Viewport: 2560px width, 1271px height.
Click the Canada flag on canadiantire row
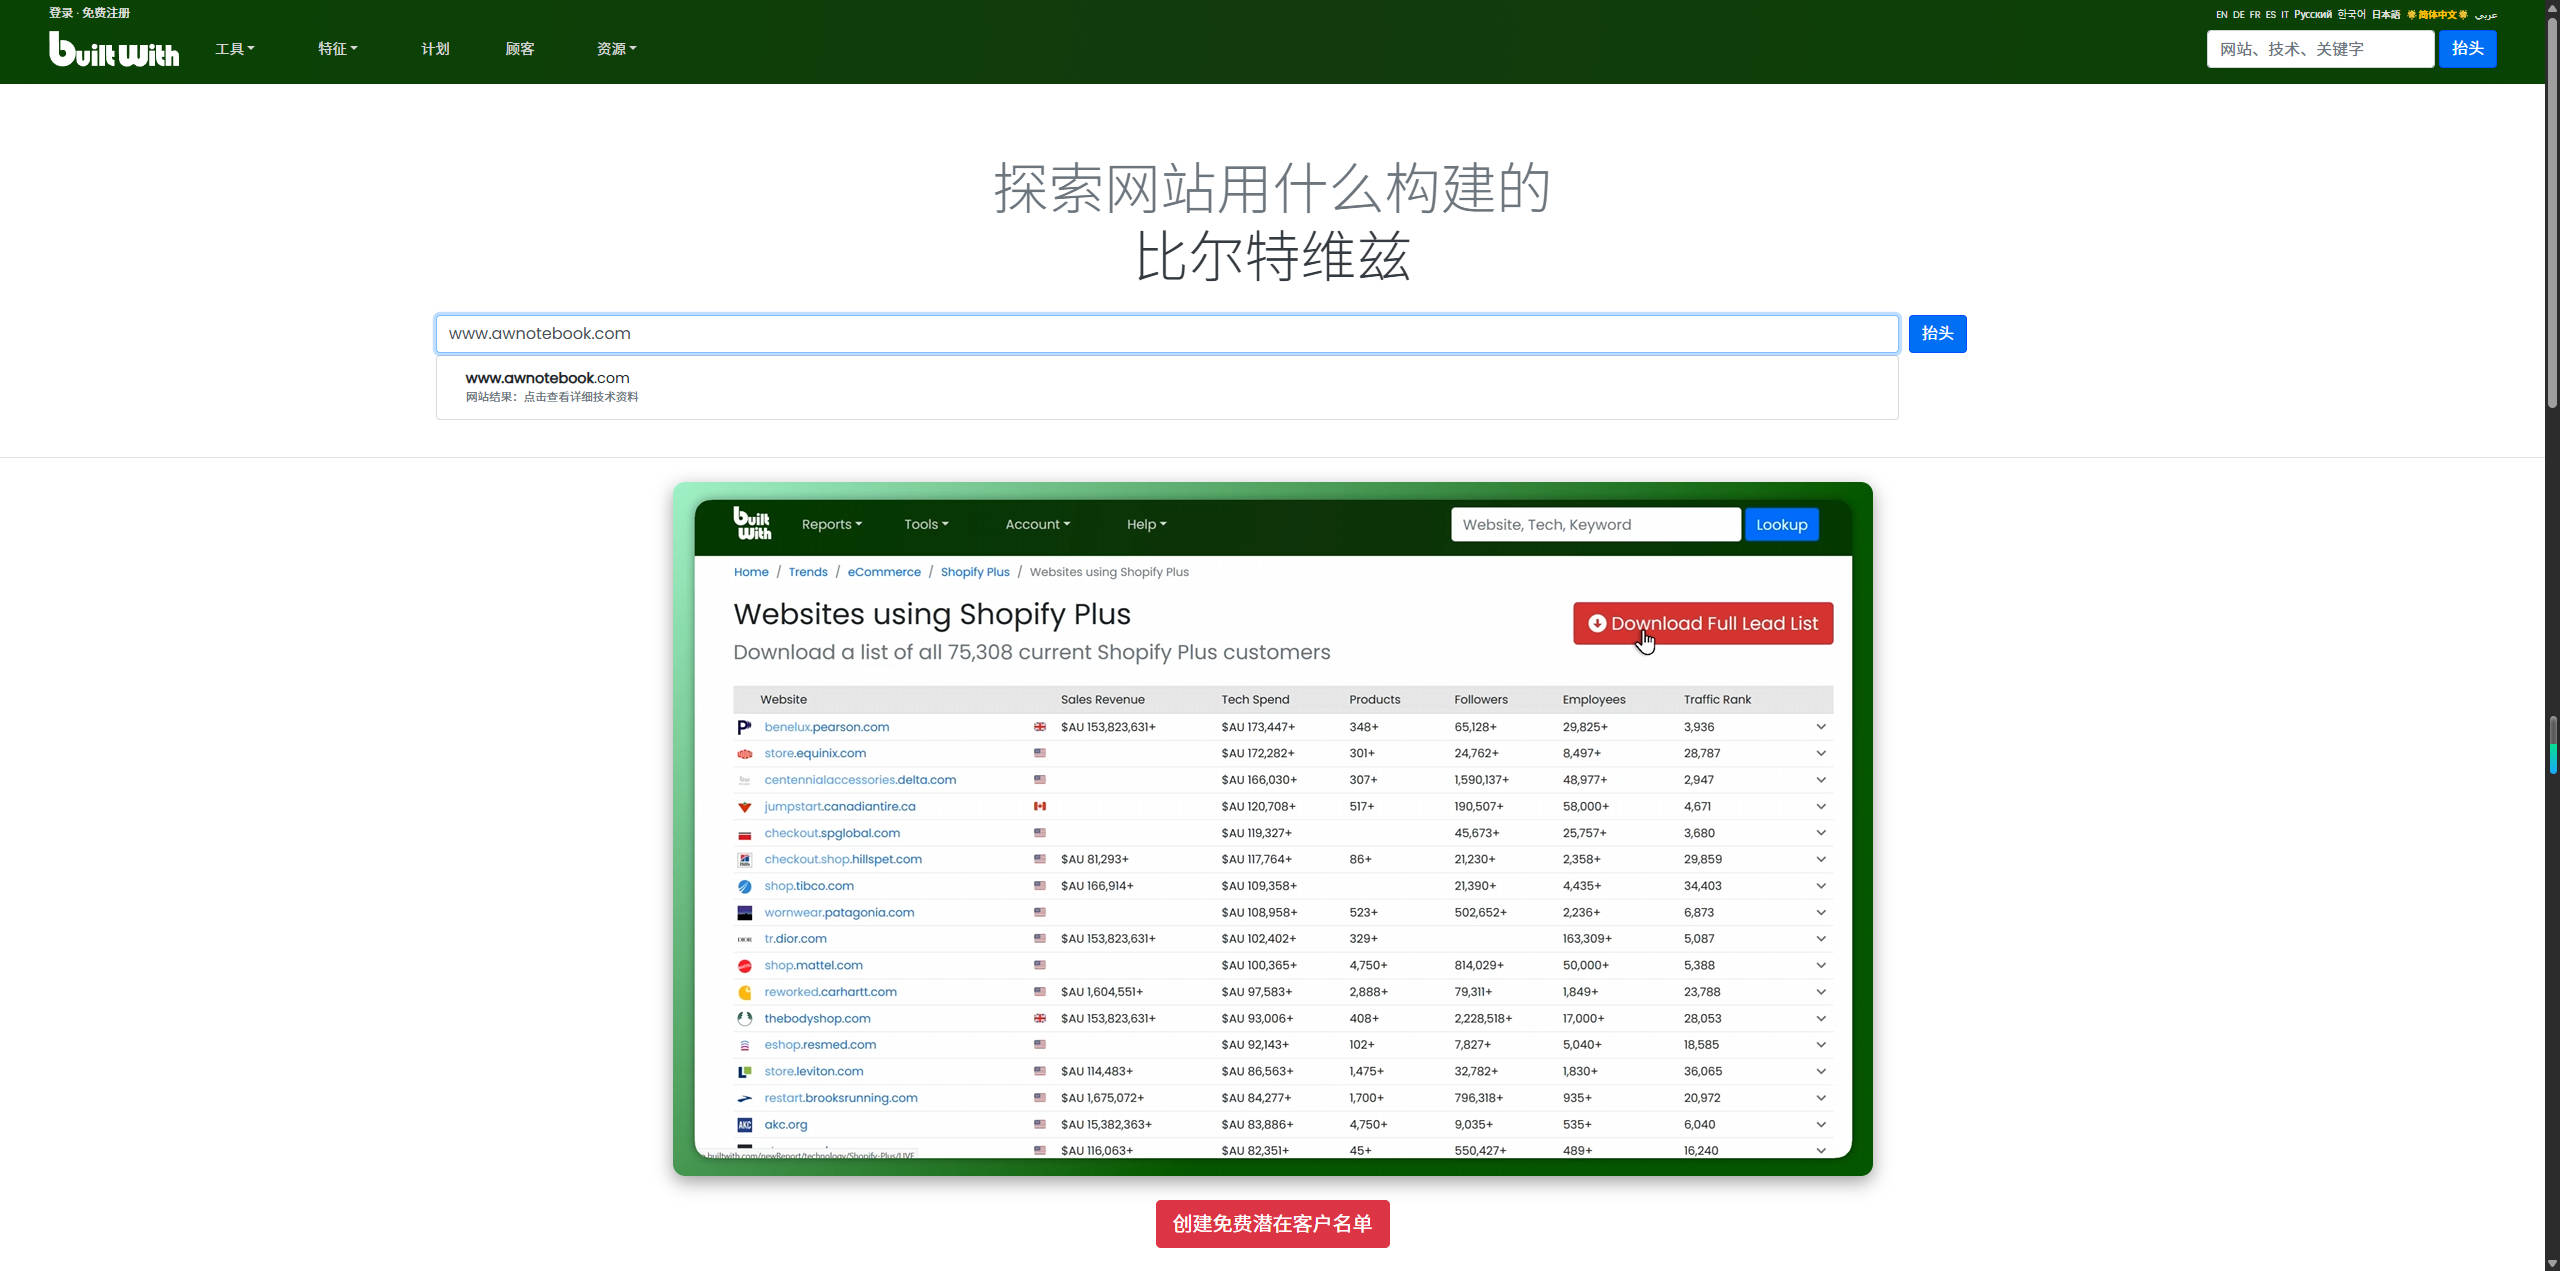[x=1040, y=806]
